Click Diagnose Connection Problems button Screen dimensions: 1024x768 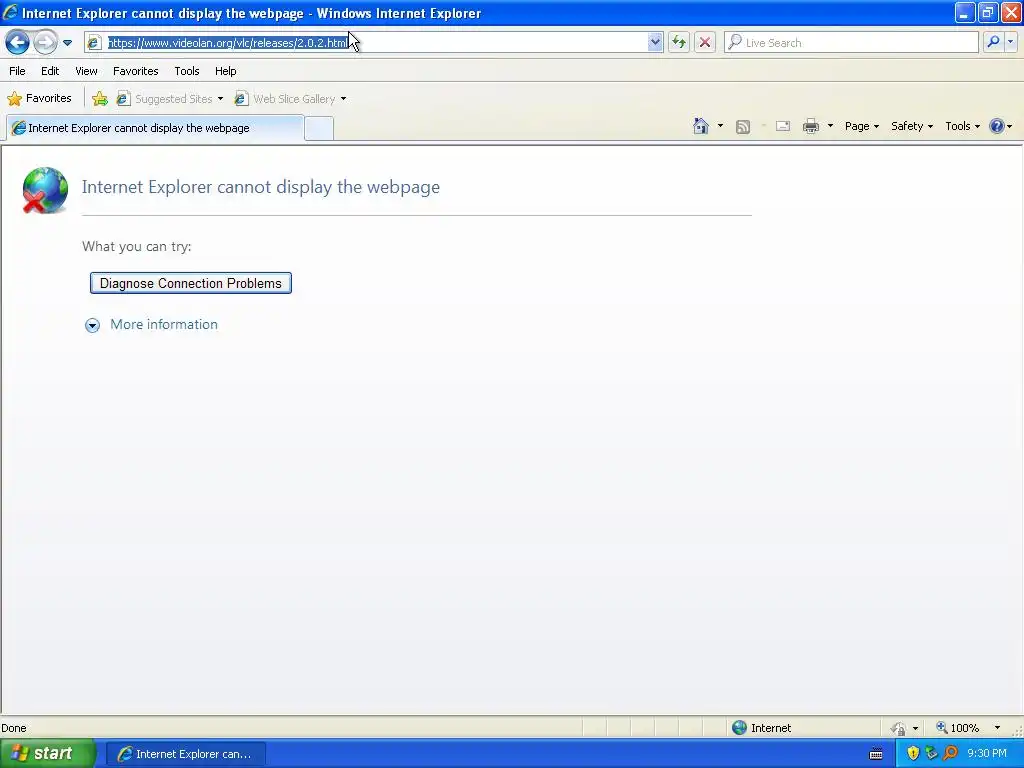pos(191,283)
